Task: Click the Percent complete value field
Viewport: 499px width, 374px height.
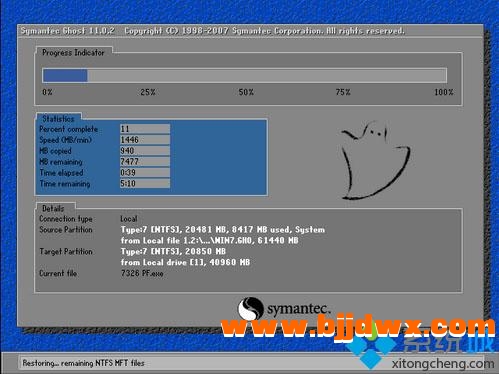Action: pyautogui.click(x=145, y=129)
